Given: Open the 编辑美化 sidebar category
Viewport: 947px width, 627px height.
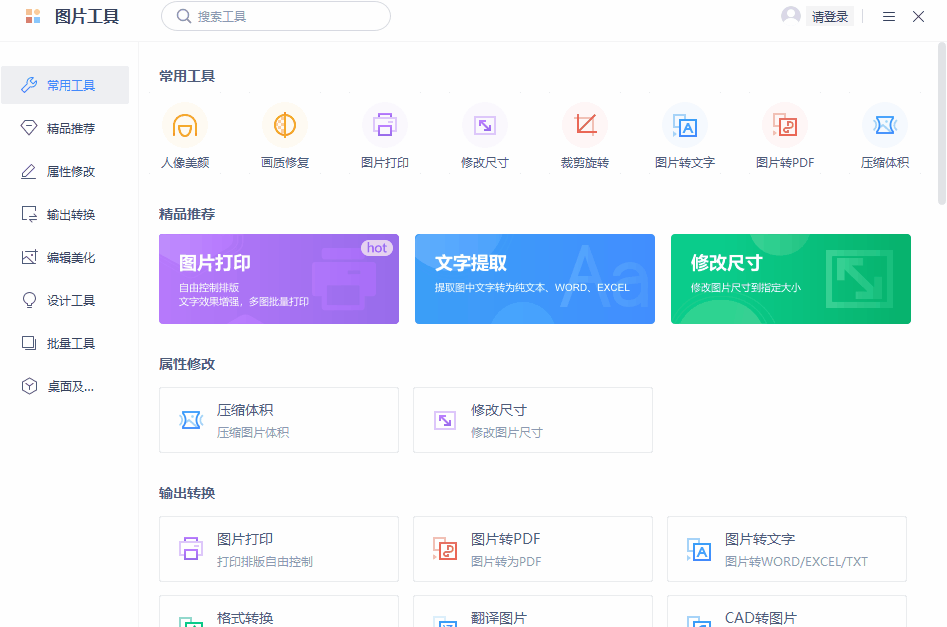Looking at the screenshot, I should tap(65, 257).
